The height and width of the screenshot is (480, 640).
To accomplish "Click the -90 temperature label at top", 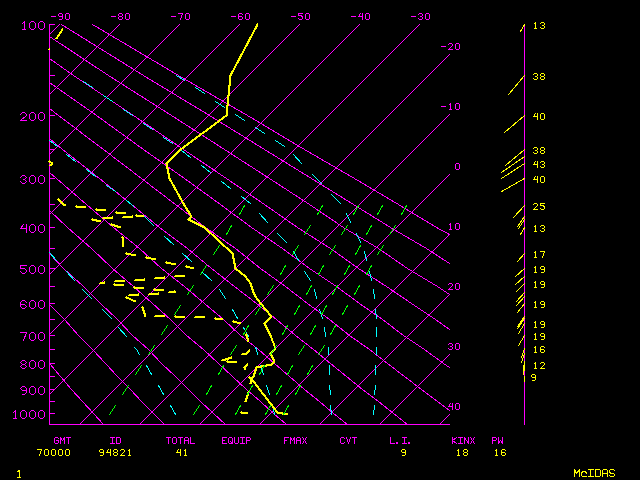I will 61,17.
